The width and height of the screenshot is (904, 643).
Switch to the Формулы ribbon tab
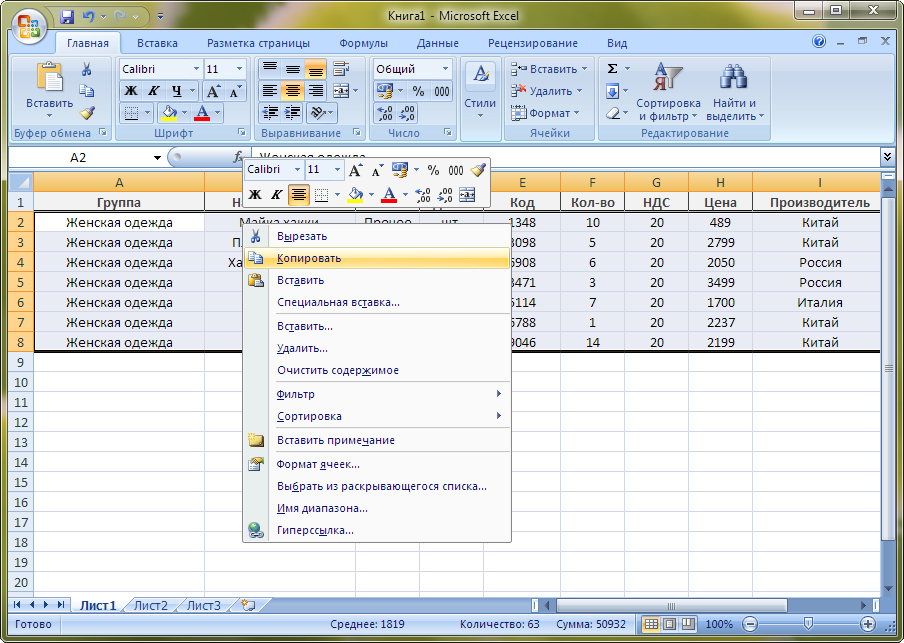coord(363,43)
